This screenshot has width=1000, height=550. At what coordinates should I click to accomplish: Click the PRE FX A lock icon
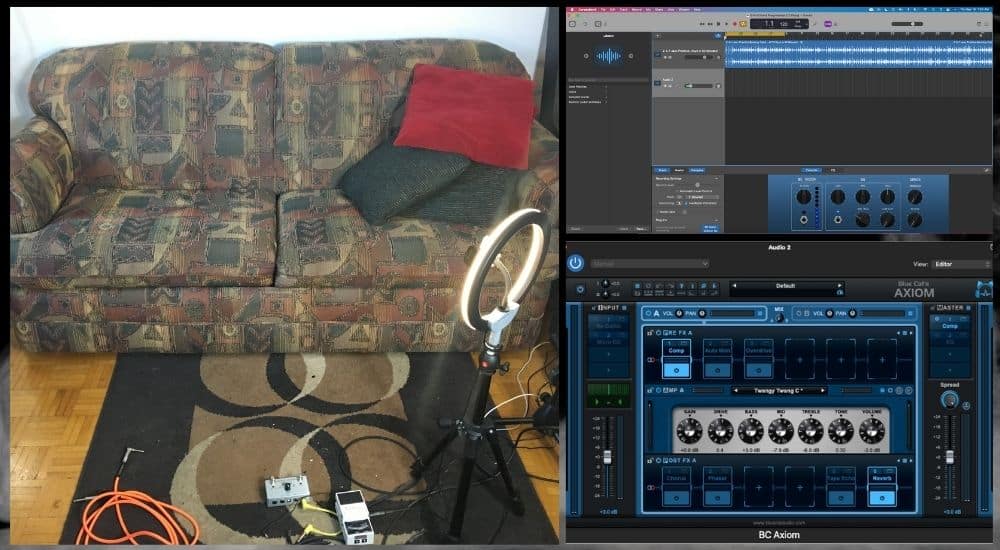pyautogui.click(x=651, y=333)
